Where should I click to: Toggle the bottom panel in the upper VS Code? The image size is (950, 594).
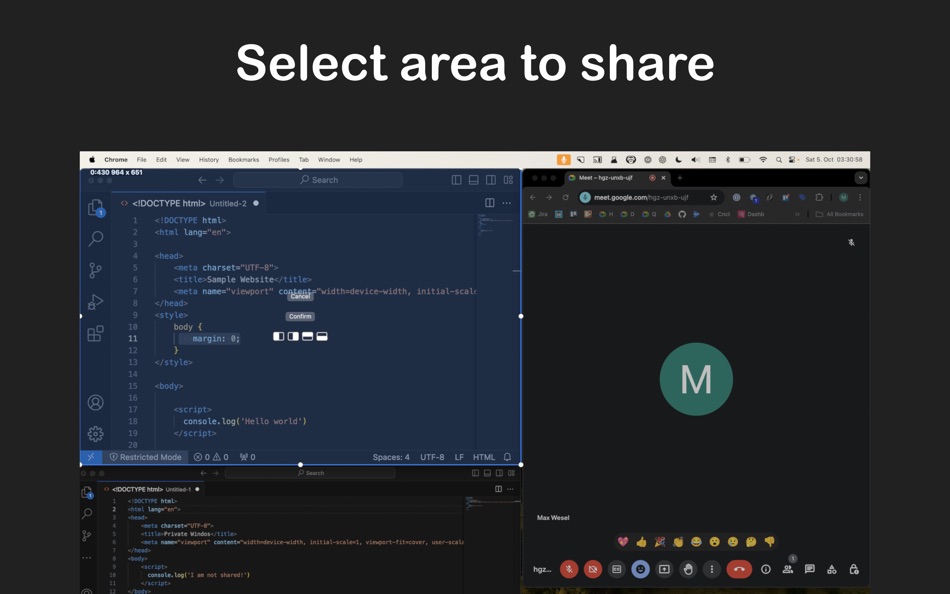tap(474, 180)
